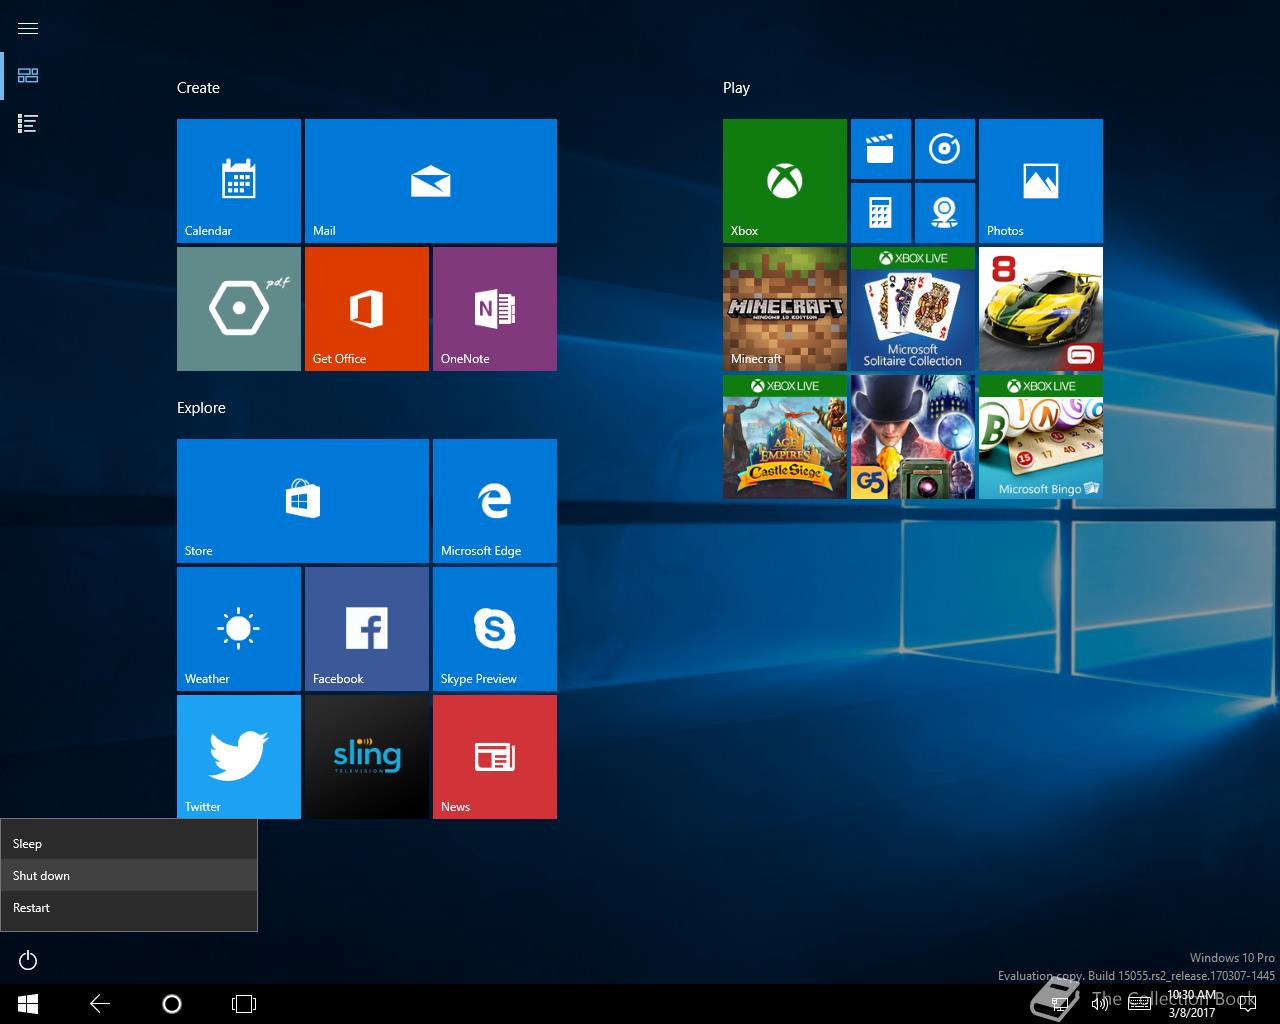Click the Play group heading
The width and height of the screenshot is (1280, 1024).
[x=736, y=88]
